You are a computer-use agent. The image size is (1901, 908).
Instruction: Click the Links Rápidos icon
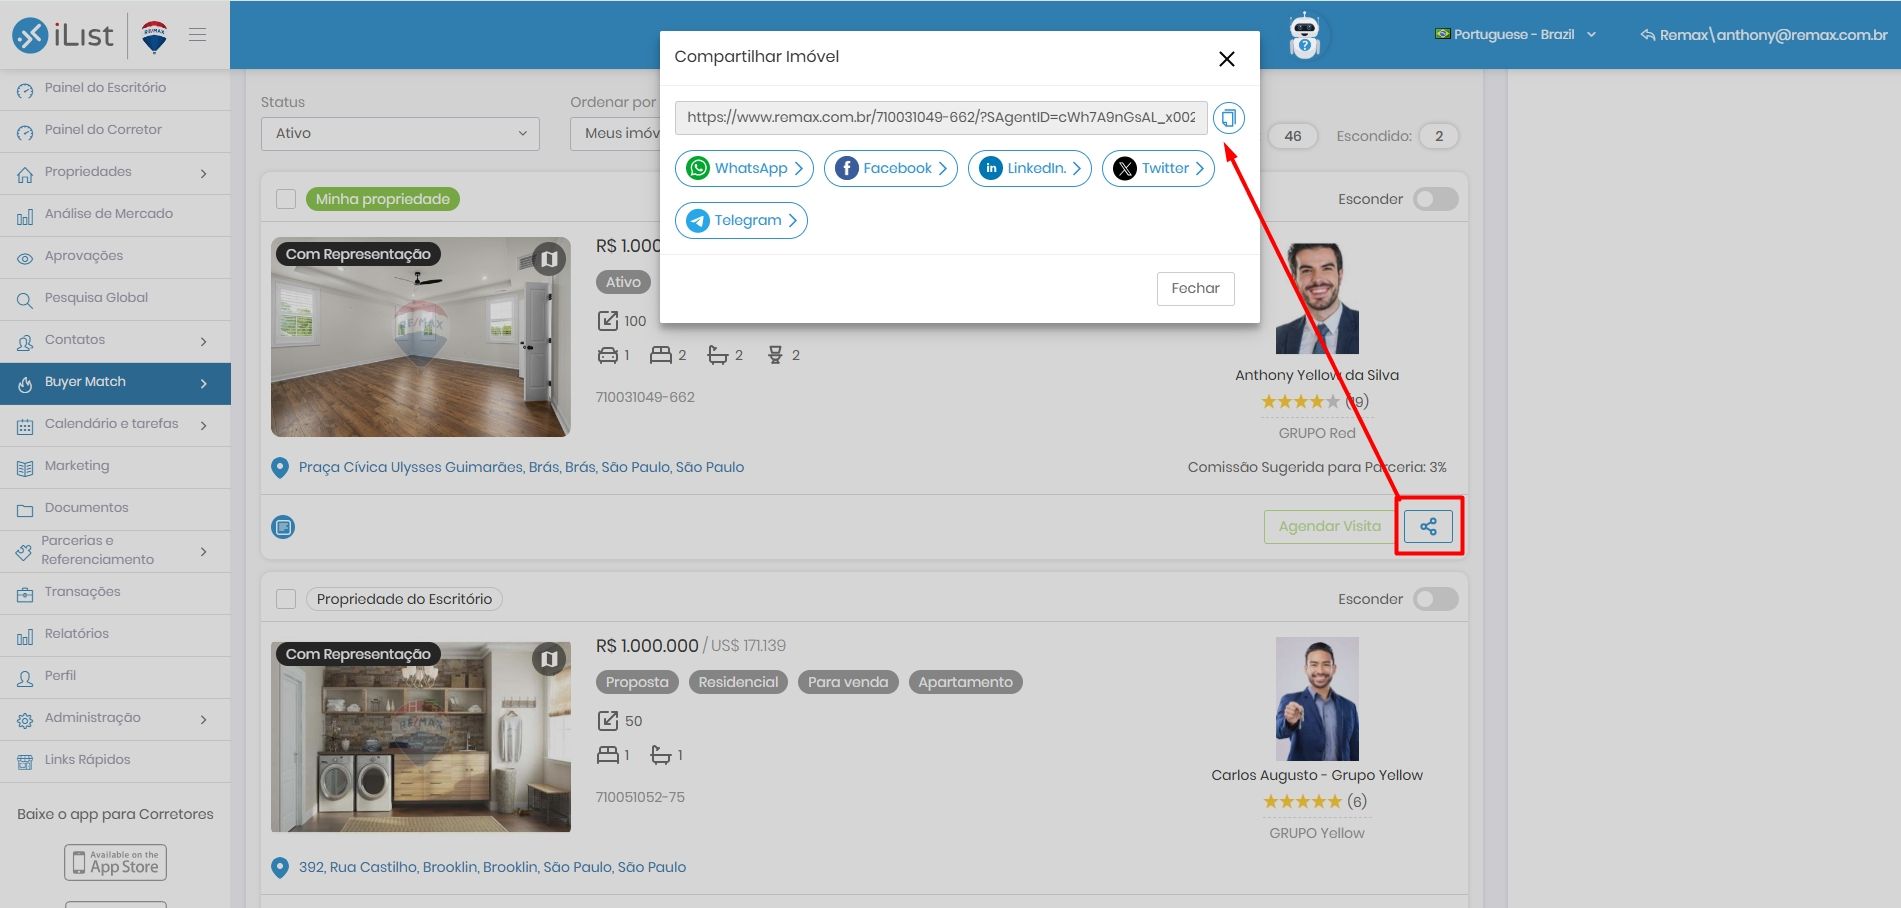(25, 761)
